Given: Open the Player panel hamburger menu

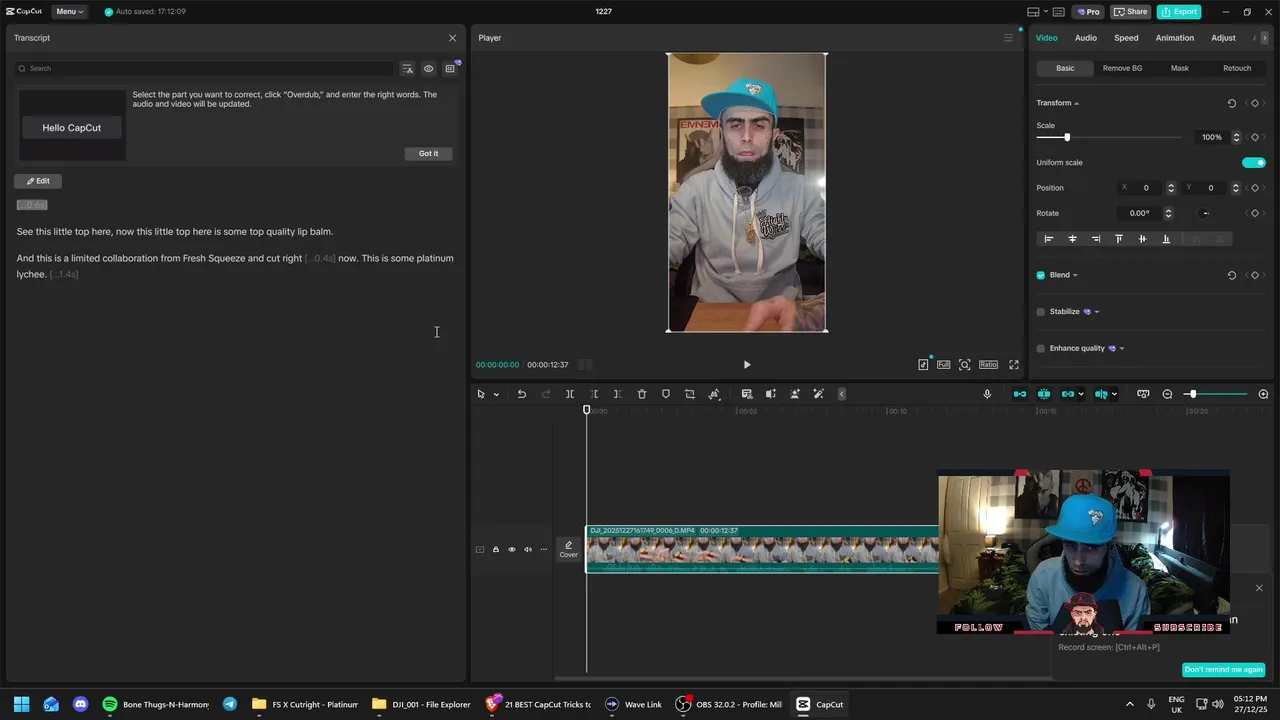Looking at the screenshot, I should (1008, 38).
